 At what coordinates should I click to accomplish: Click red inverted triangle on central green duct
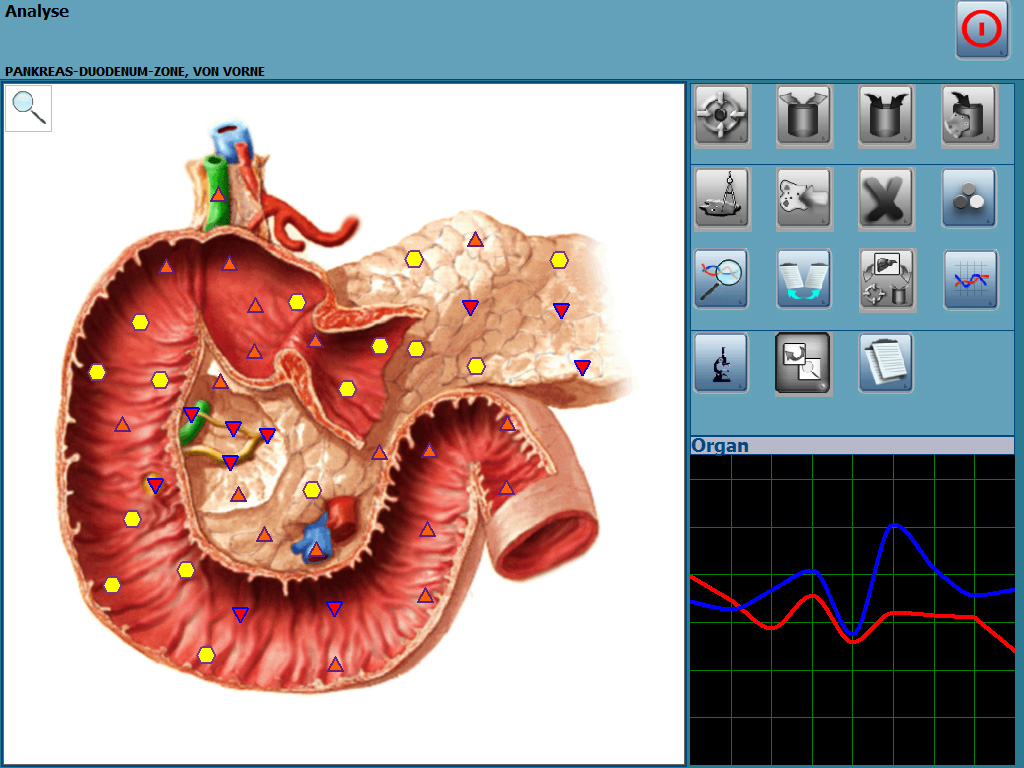(191, 415)
